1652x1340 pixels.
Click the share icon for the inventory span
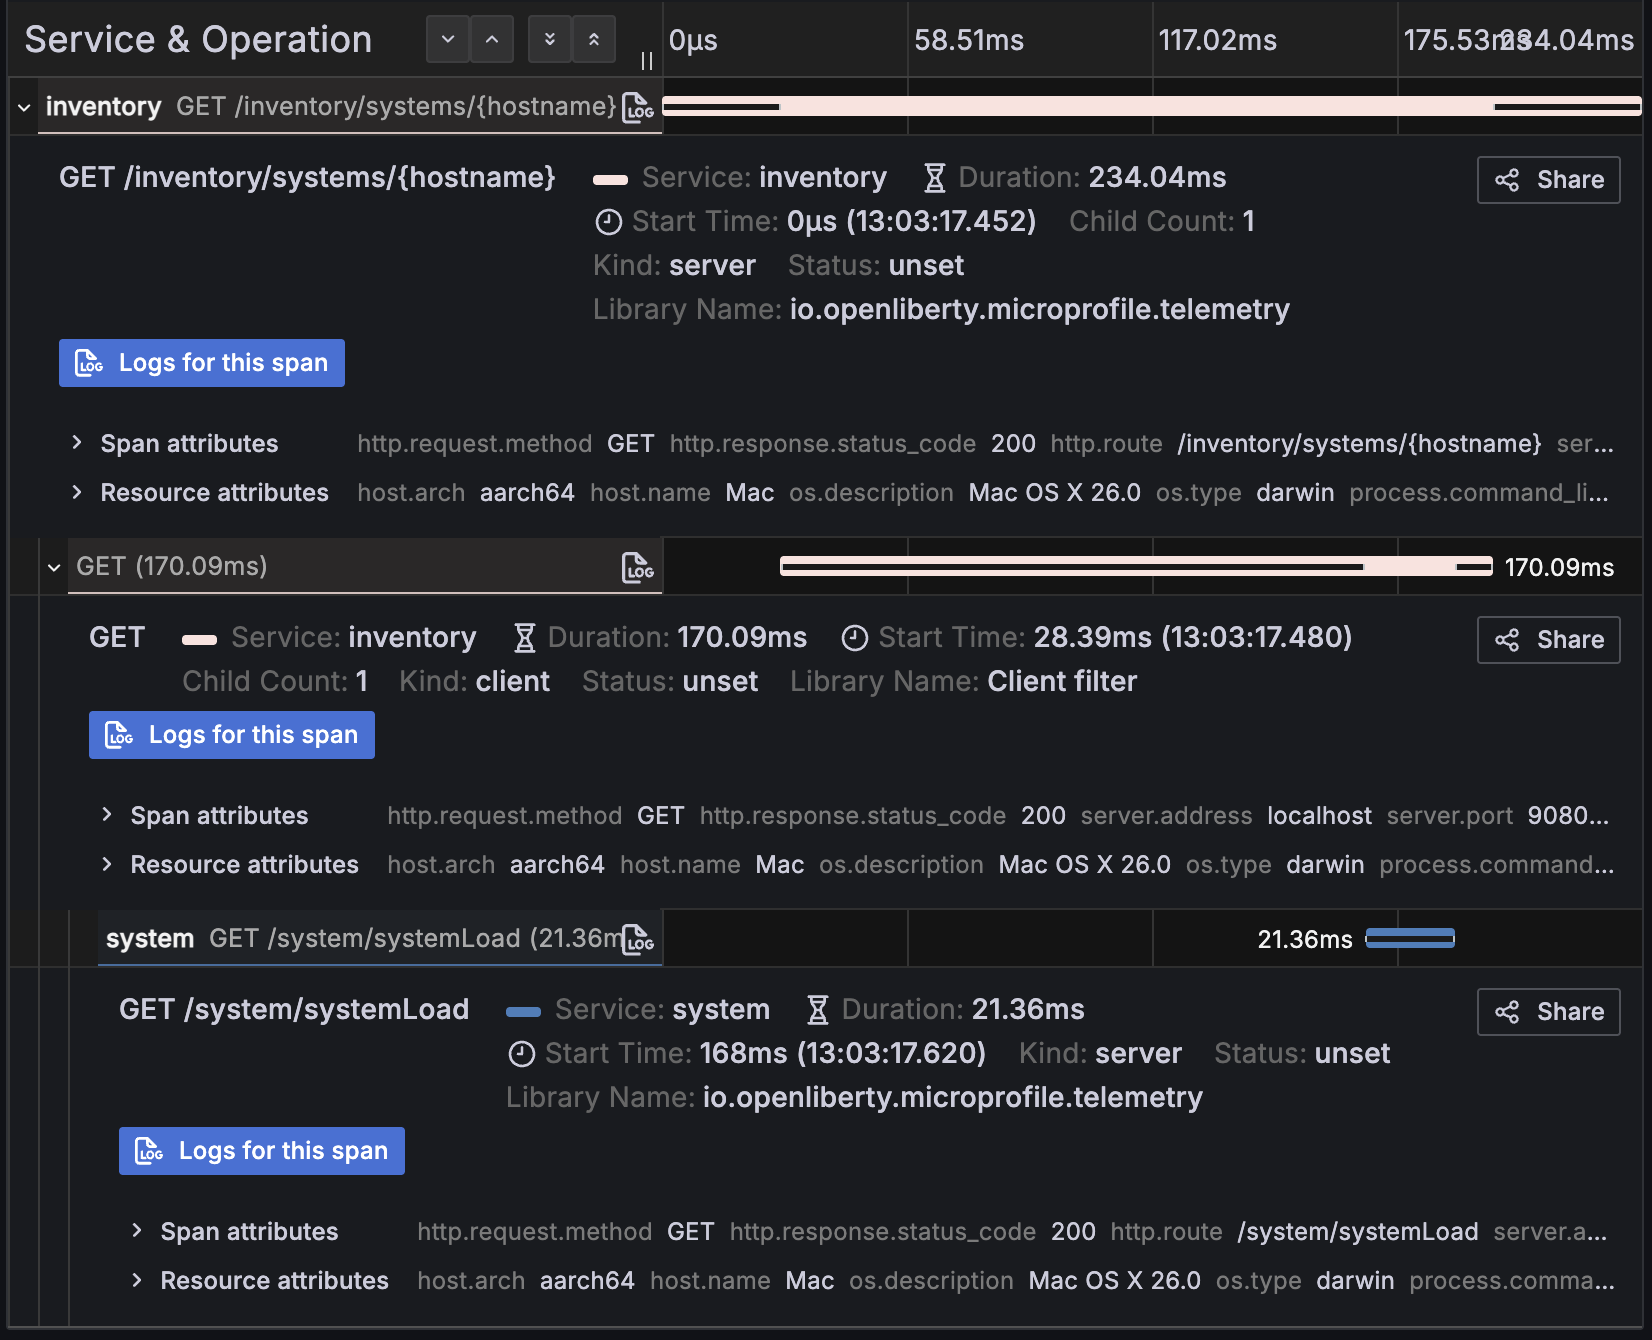coord(1508,180)
